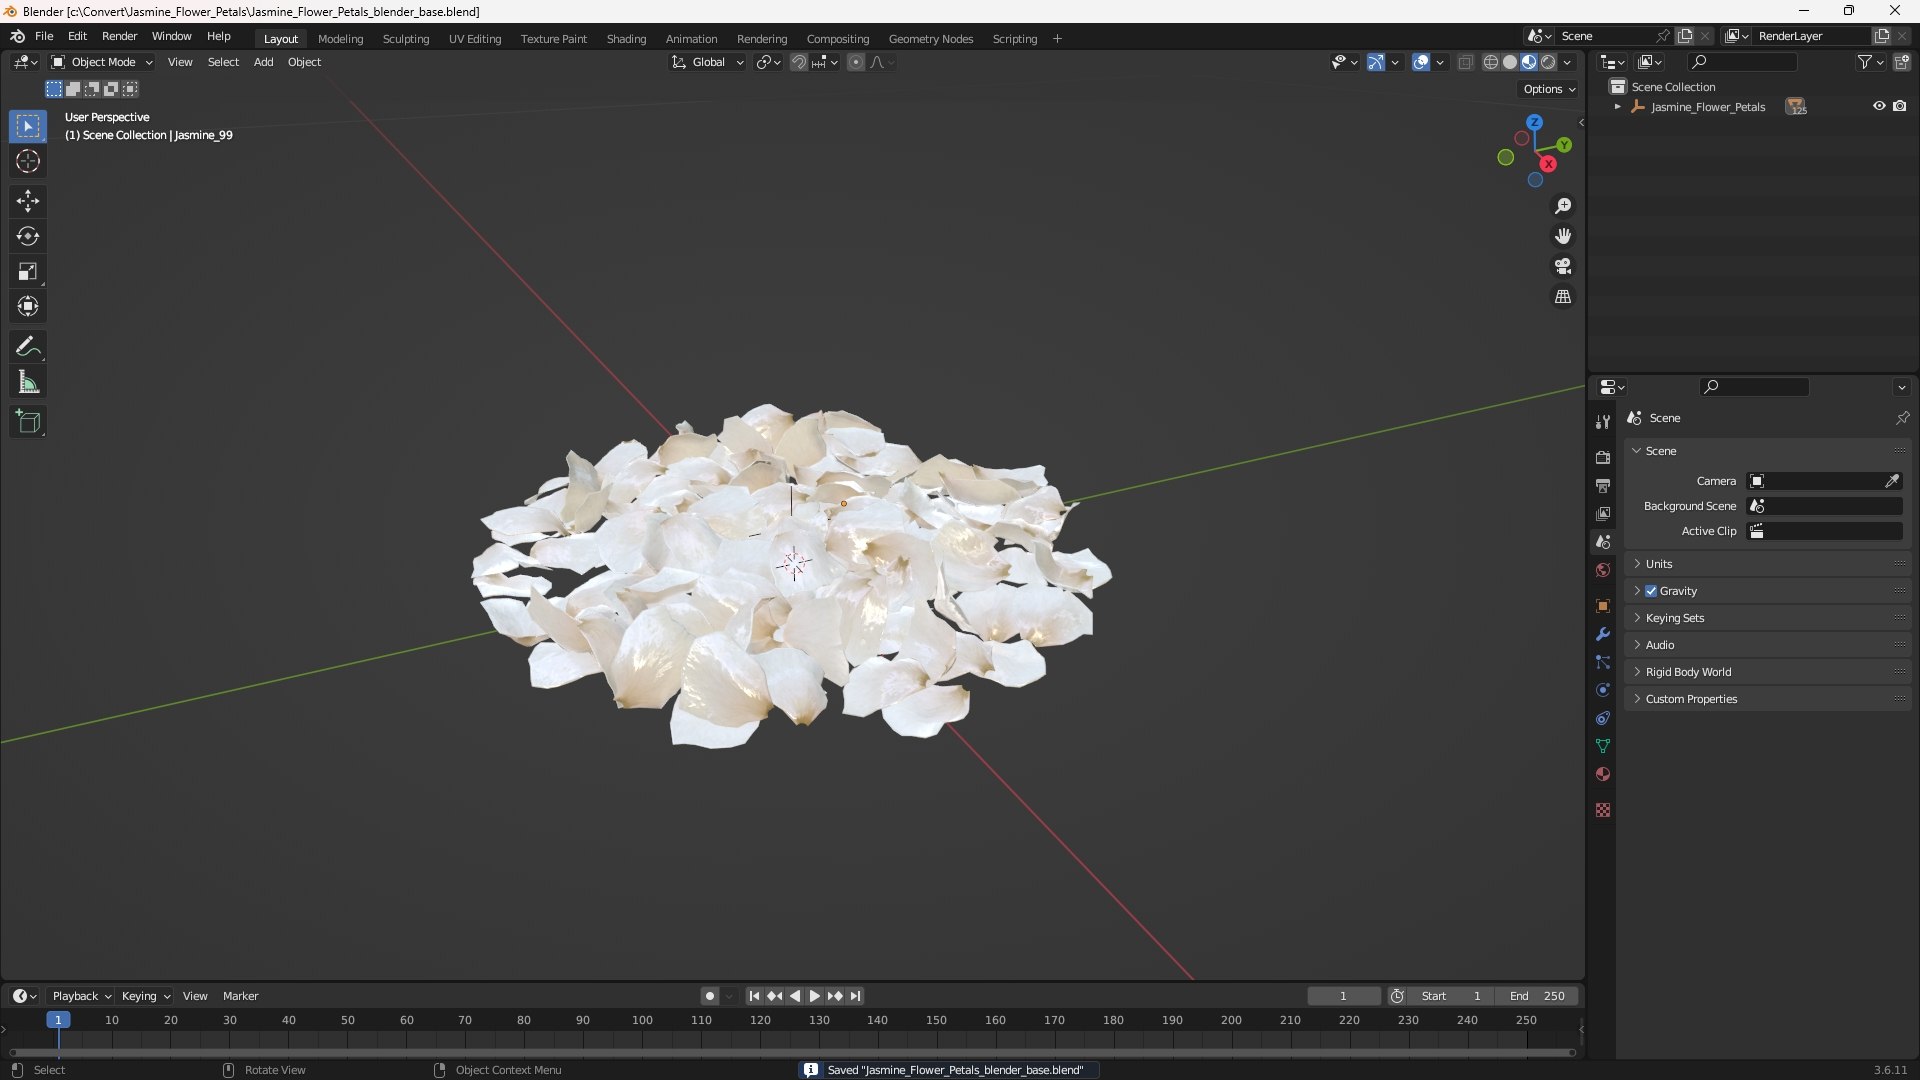Viewport: 1920px width, 1080px height.
Task: Open the Output properties tab
Action: point(1603,485)
